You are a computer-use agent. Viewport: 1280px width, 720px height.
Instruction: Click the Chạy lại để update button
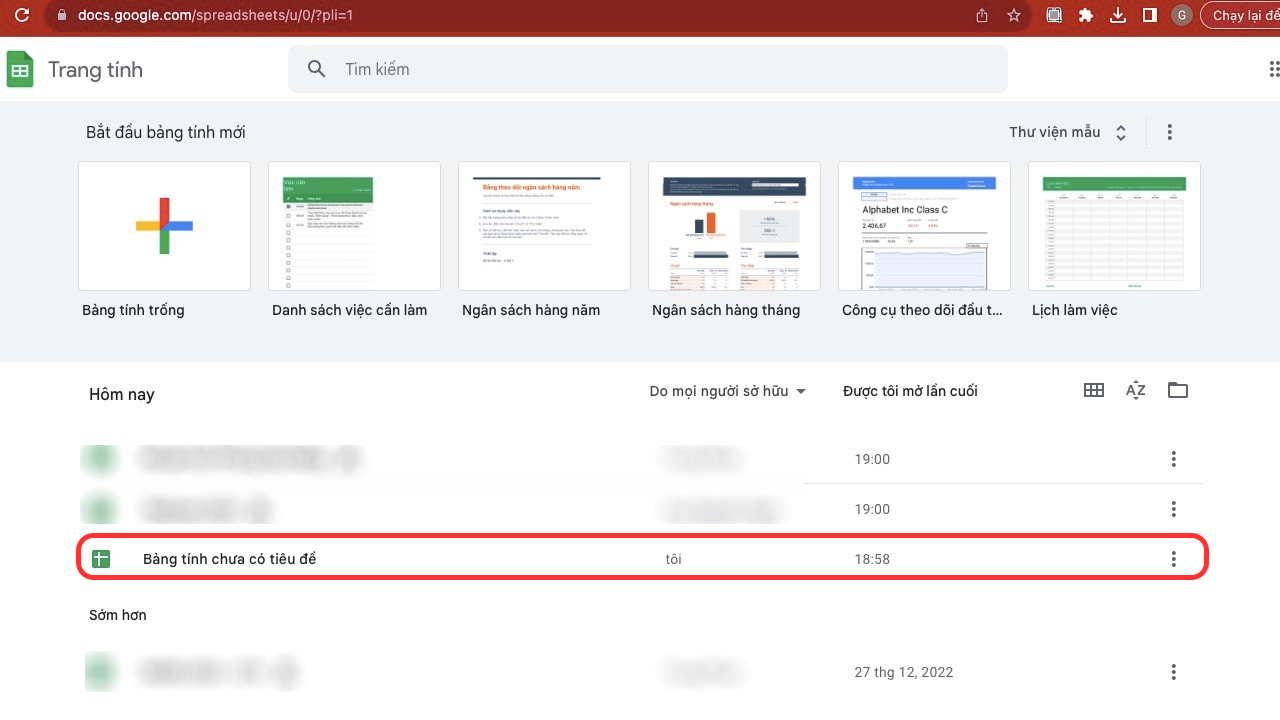click(1240, 15)
